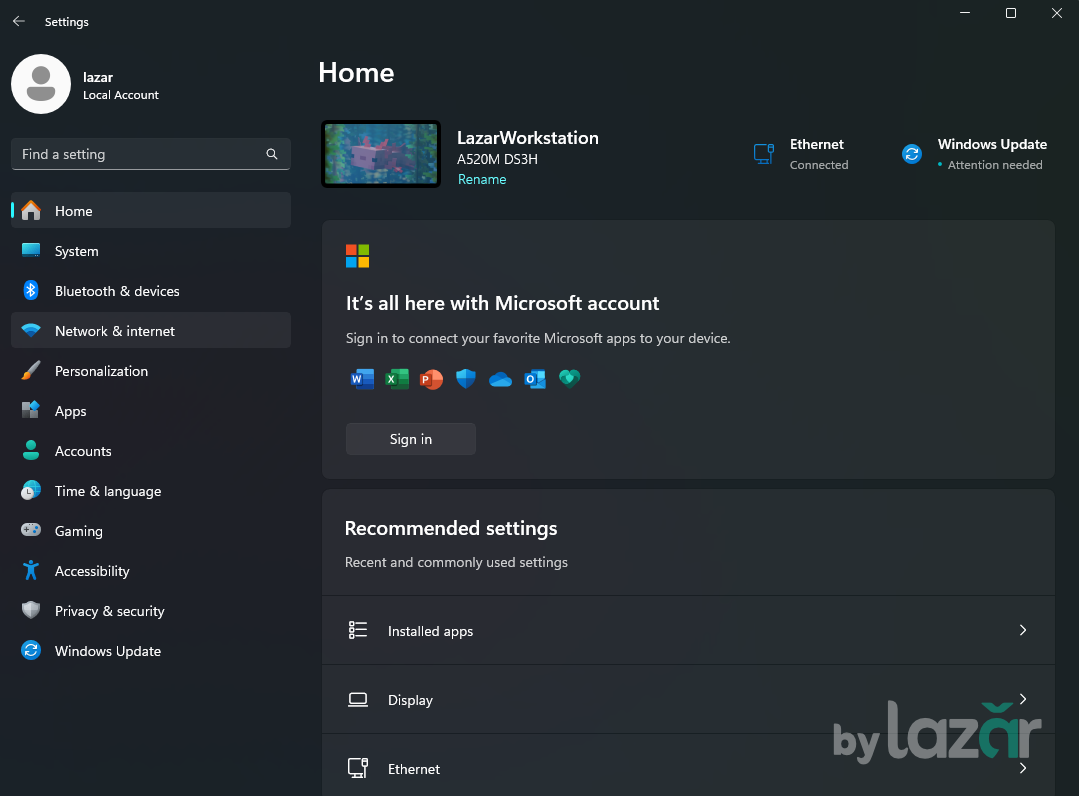
Task: Click the Privacy & security shield icon
Action: point(31,611)
